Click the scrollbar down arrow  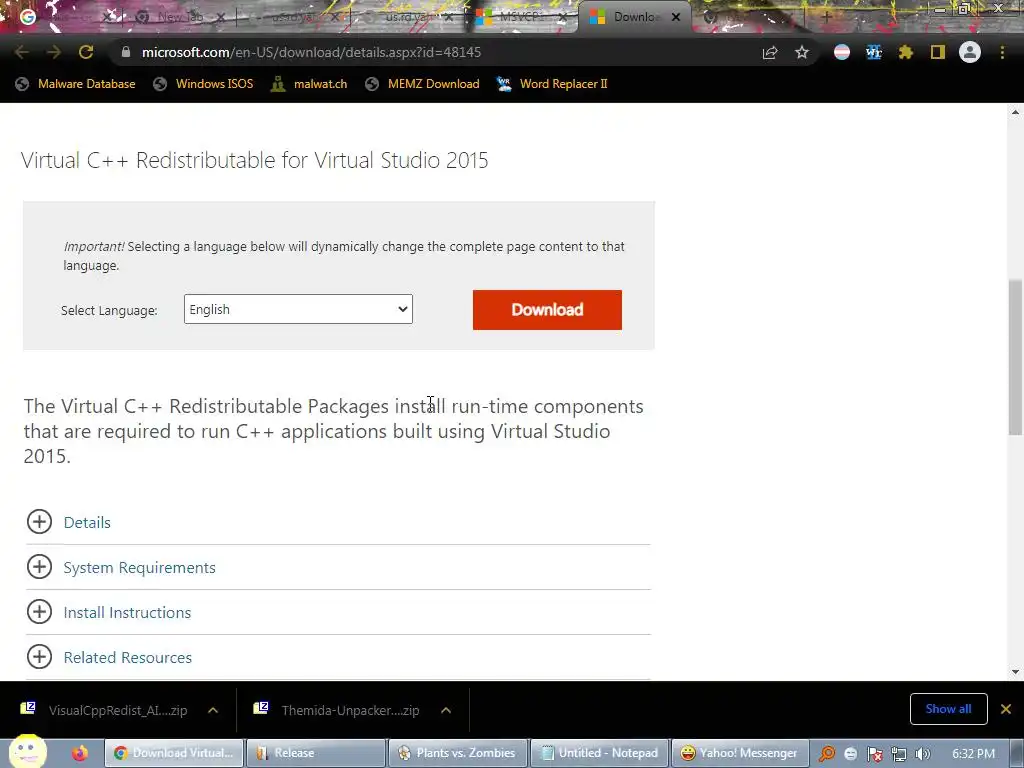tap(1015, 672)
